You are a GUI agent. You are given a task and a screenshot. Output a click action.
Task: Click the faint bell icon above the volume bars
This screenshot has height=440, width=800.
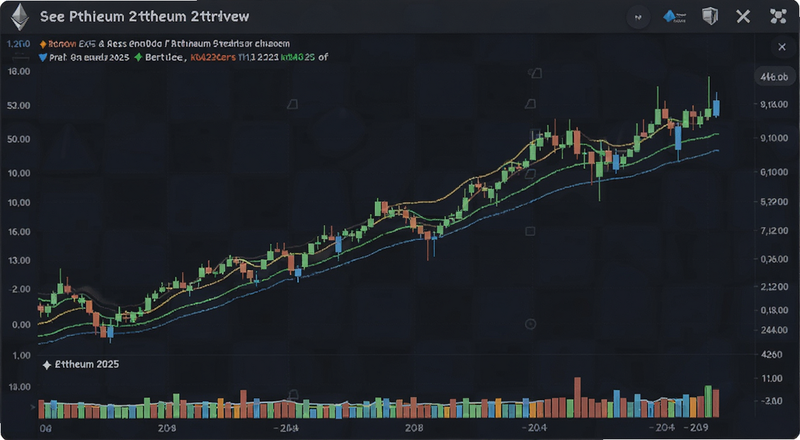[293, 394]
